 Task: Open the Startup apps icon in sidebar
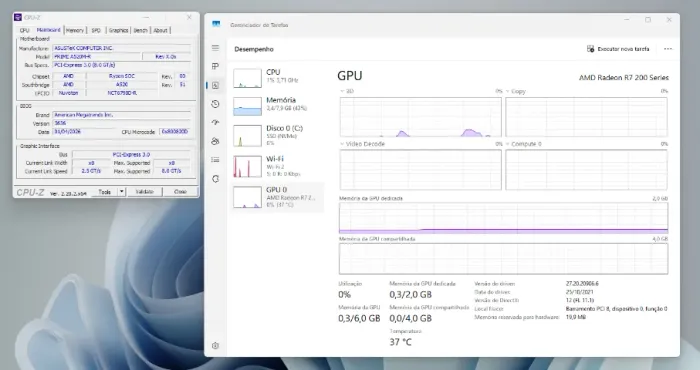[x=216, y=122]
